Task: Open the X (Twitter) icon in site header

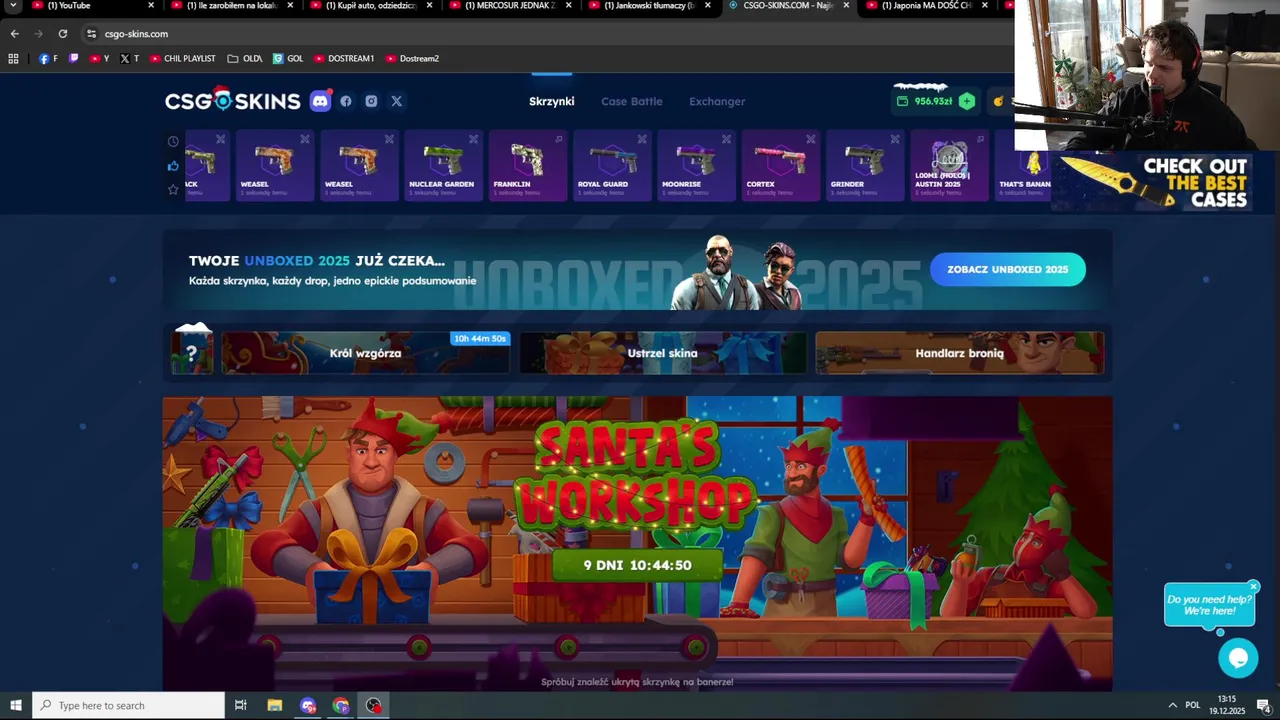Action: 397,101
